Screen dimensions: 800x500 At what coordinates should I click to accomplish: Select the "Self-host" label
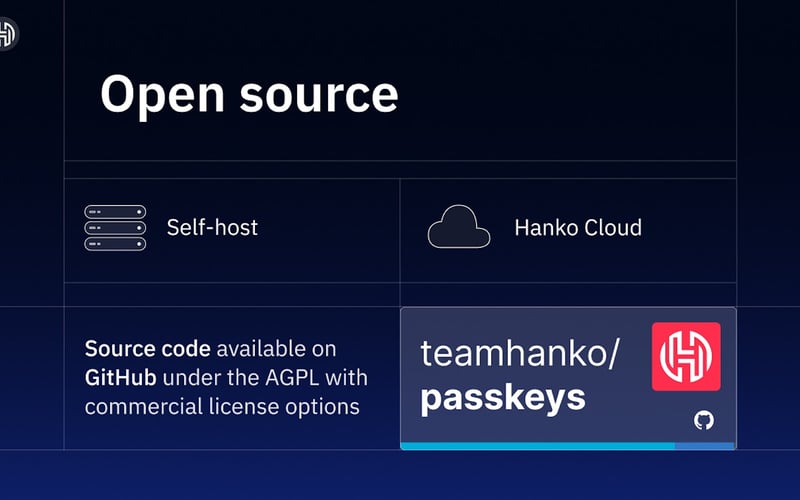(212, 228)
